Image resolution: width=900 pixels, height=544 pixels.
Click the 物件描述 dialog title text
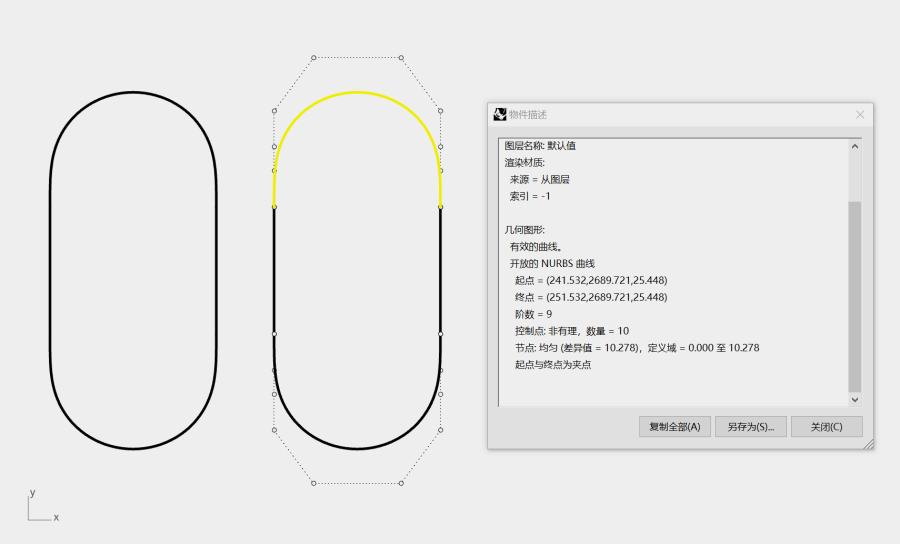(x=528, y=115)
